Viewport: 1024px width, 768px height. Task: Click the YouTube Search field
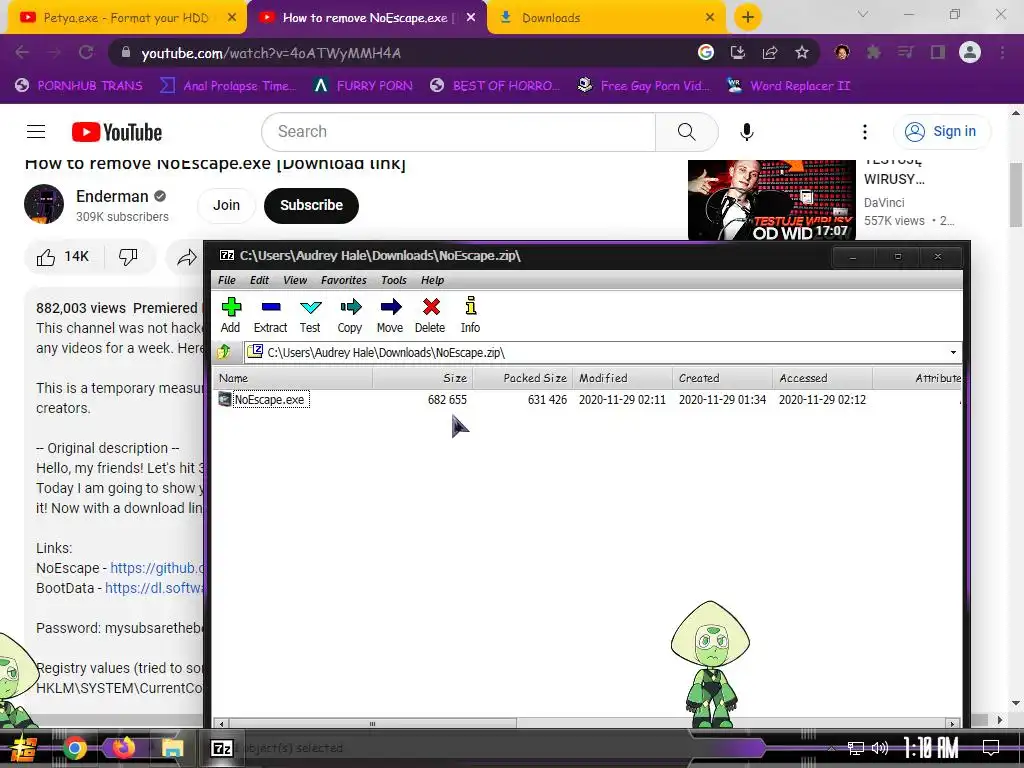tap(458, 131)
